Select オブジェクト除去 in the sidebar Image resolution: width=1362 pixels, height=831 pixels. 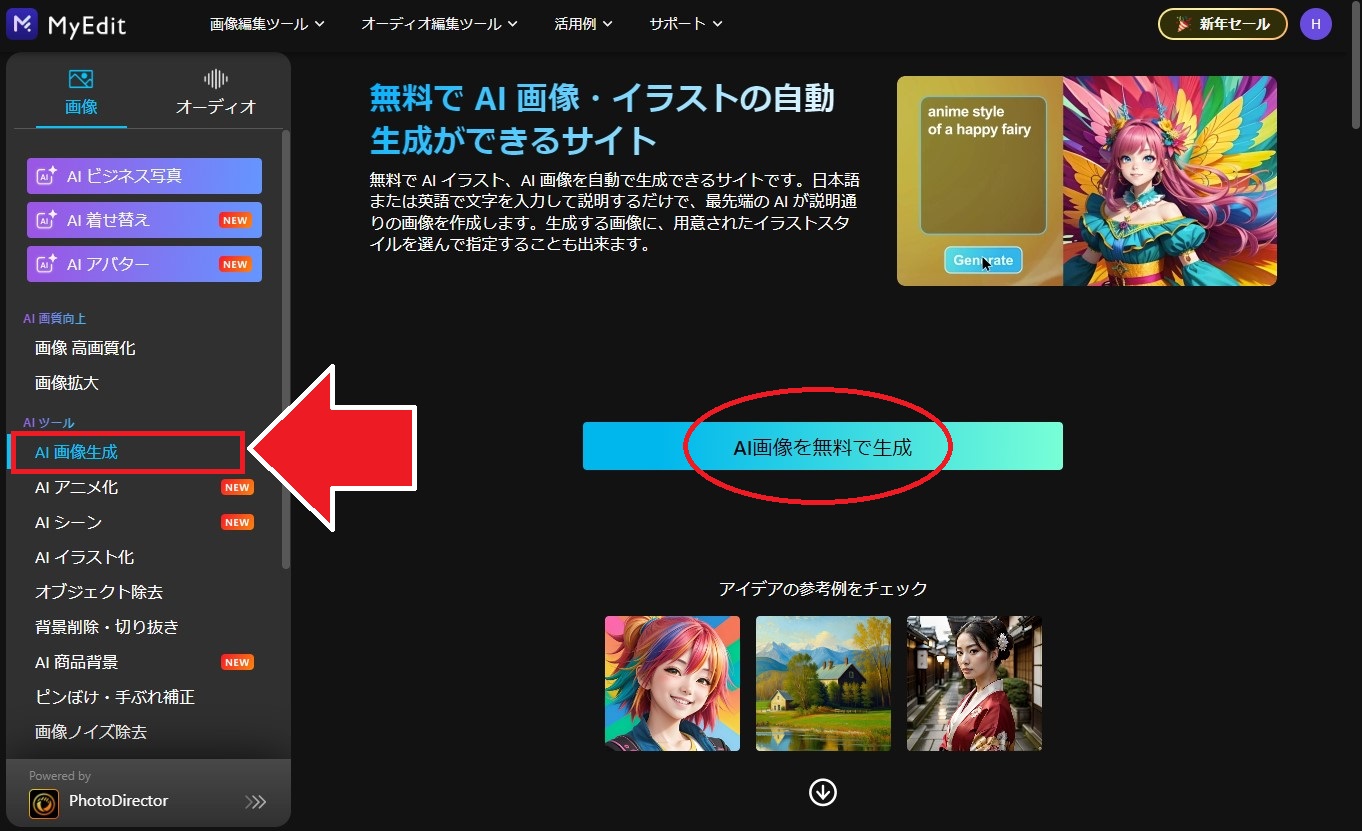pos(99,592)
